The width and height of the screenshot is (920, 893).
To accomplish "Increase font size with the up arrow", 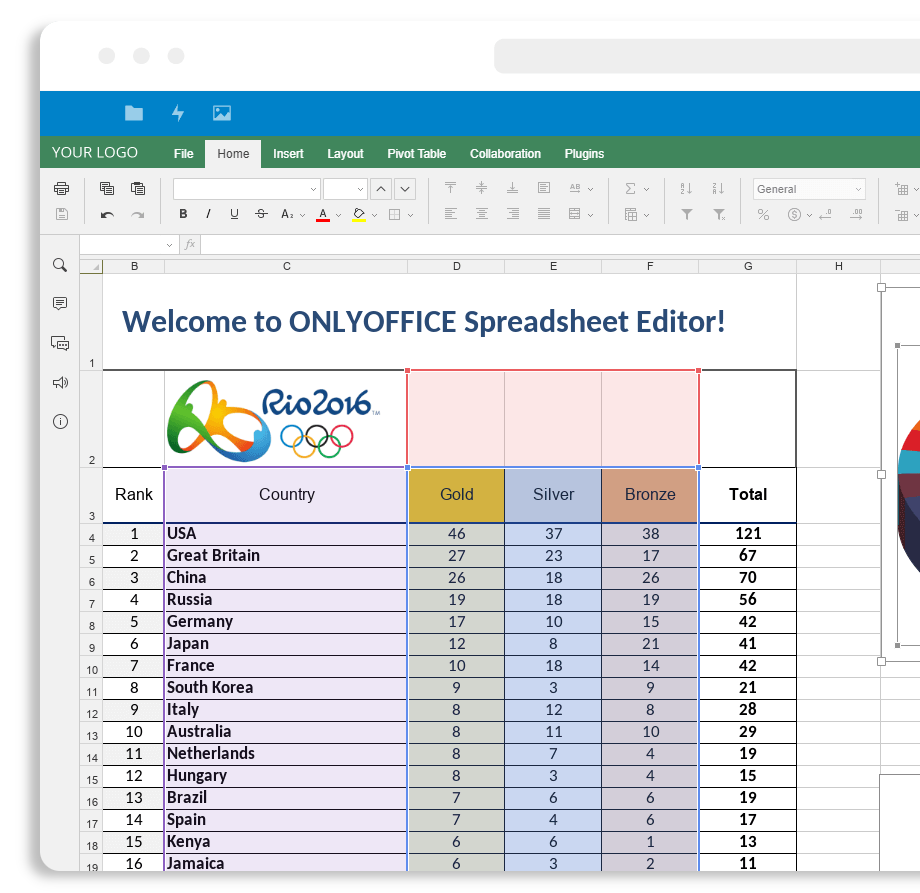I will pyautogui.click(x=381, y=189).
